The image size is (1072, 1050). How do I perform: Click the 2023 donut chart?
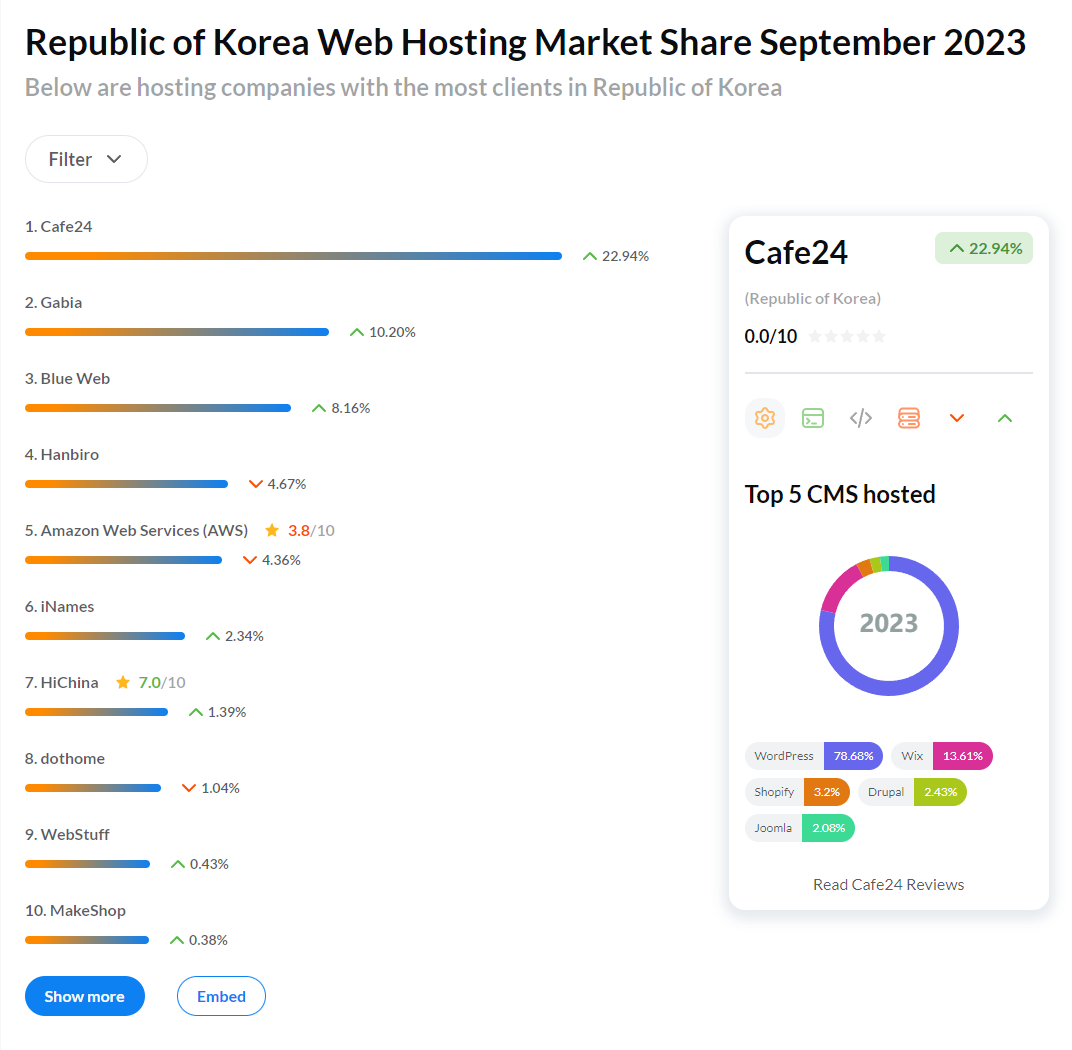[888, 625]
